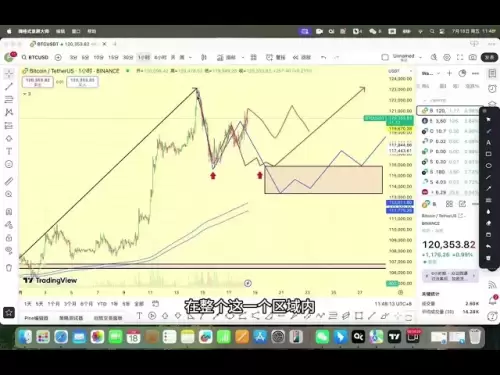Toggle the Unnamed layout checkbox

click(385, 57)
